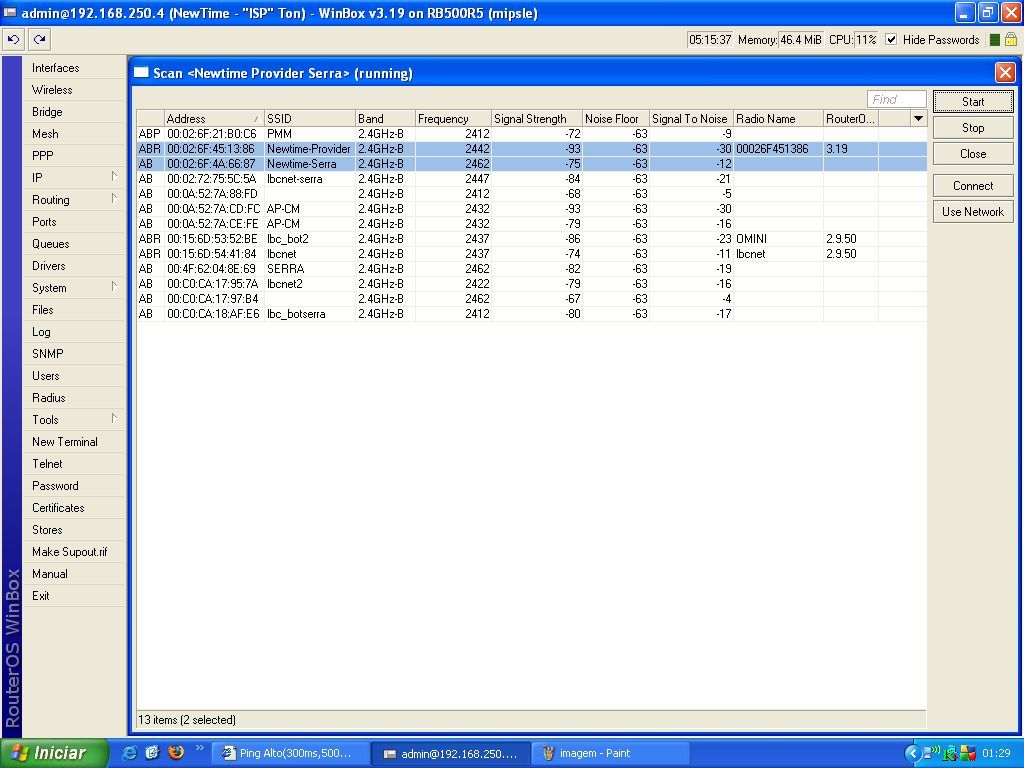The width and height of the screenshot is (1024, 768).
Task: Sort by the Address column header
Action: 214,118
